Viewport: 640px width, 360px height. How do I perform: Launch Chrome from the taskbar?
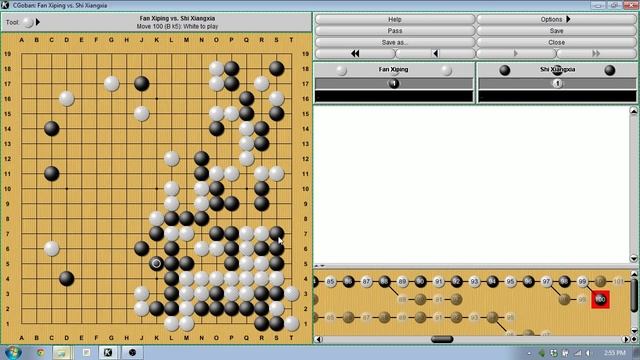click(40, 353)
